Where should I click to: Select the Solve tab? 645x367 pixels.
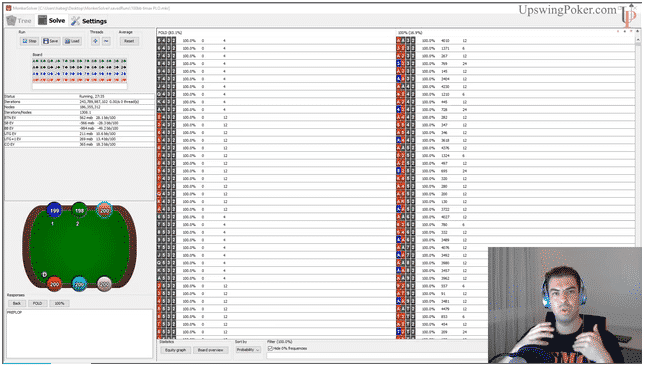(x=52, y=21)
